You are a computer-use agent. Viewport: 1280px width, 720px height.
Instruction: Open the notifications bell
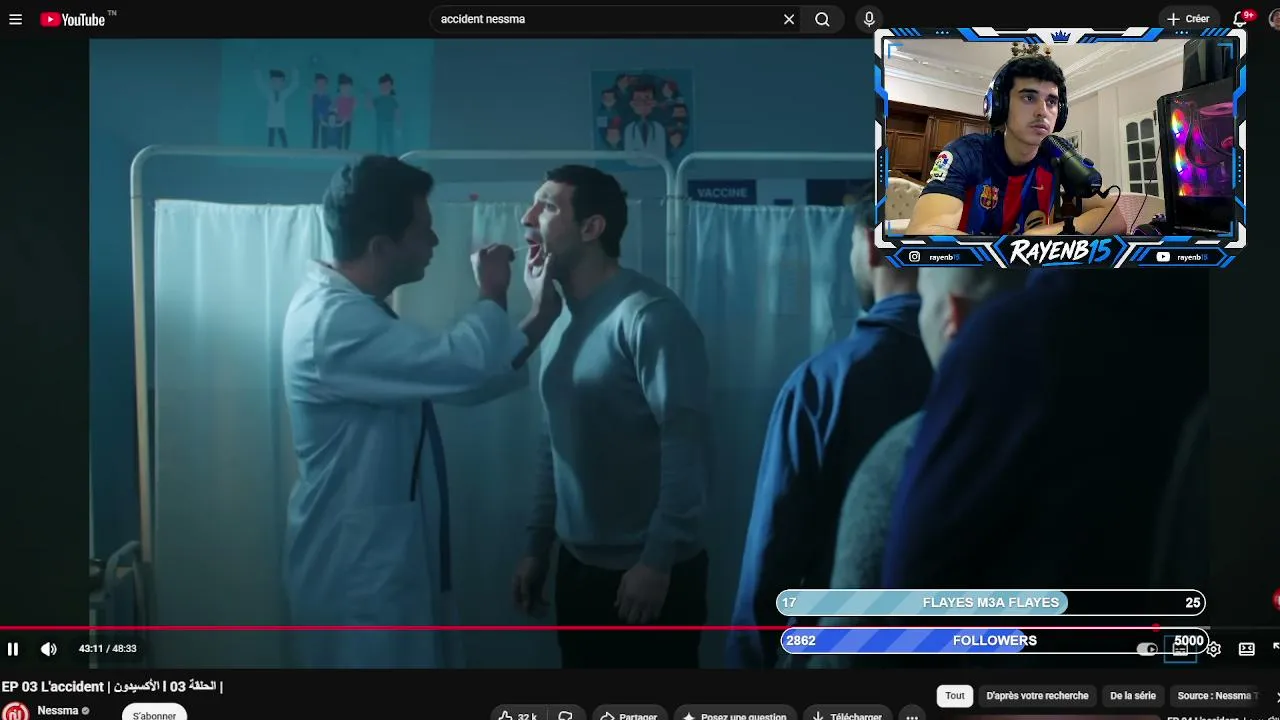1241,19
